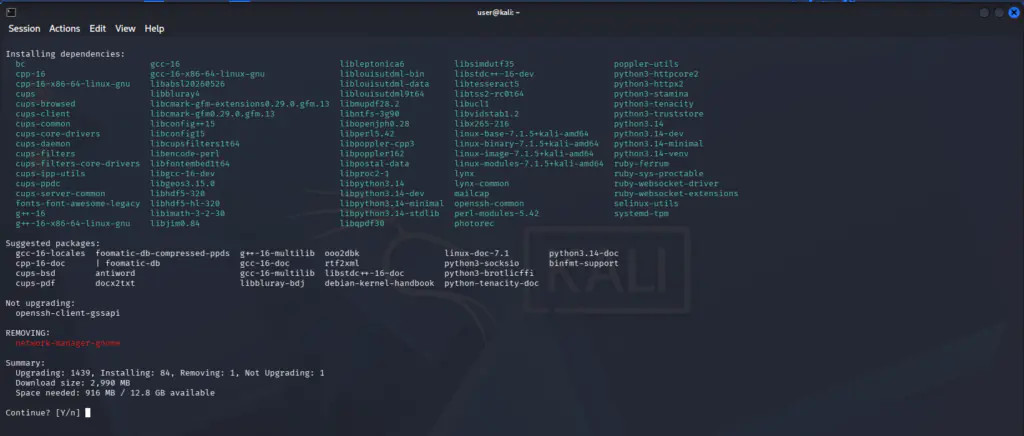Image resolution: width=1024 pixels, height=436 pixels.
Task: Click the linux-image-7.1.5+kali-amd64 package
Action: (524, 154)
